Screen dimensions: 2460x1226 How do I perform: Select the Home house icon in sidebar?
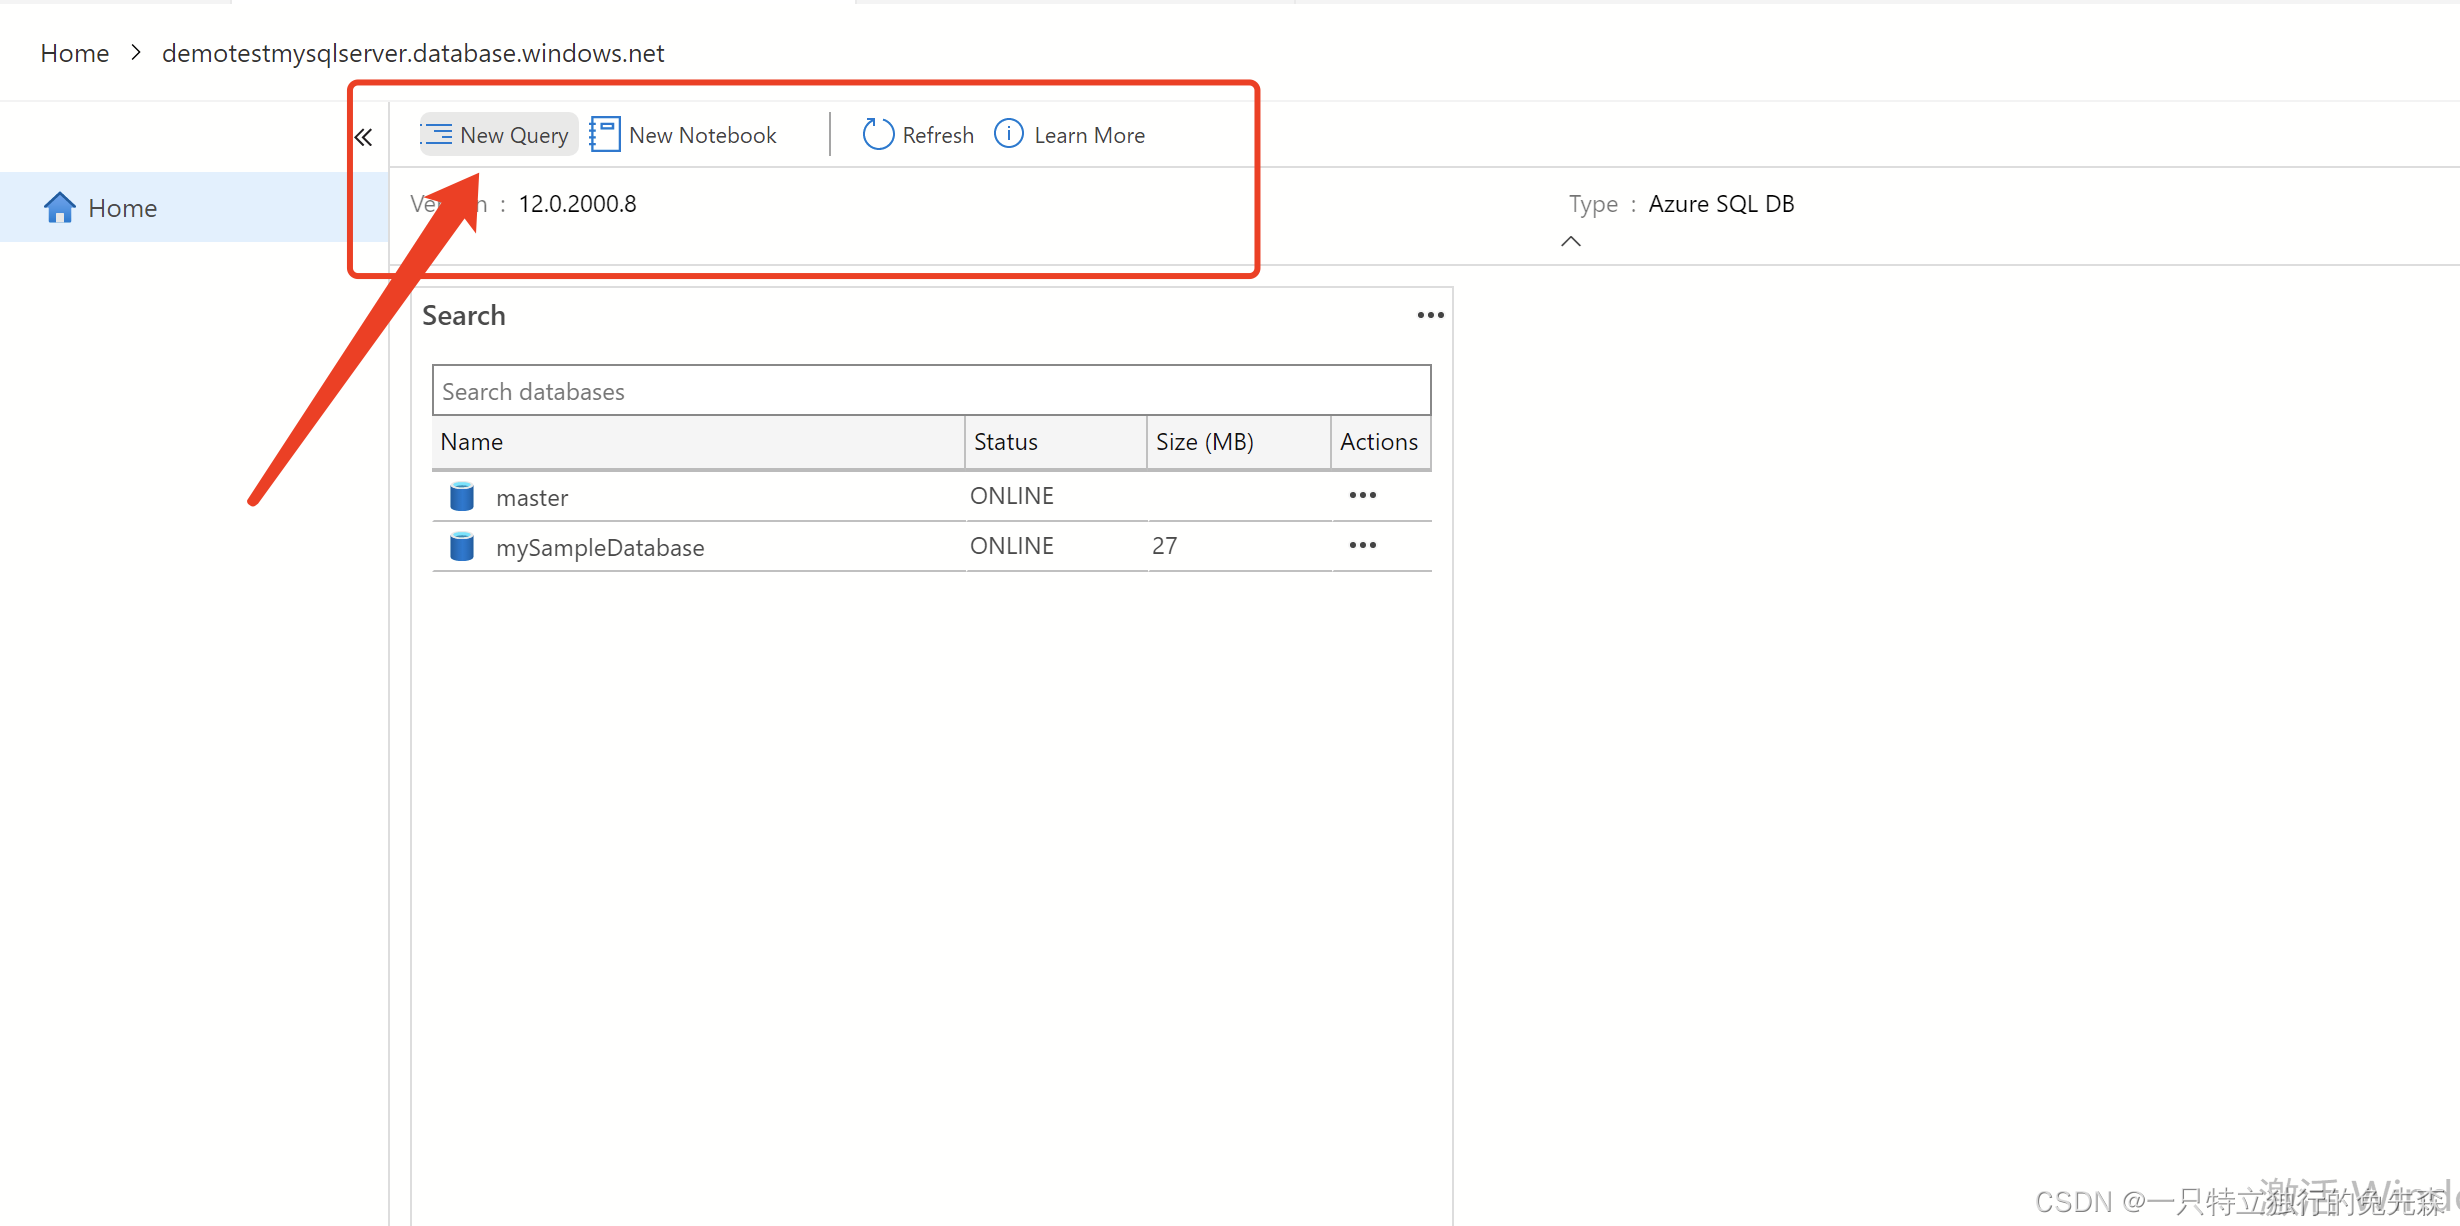(59, 207)
